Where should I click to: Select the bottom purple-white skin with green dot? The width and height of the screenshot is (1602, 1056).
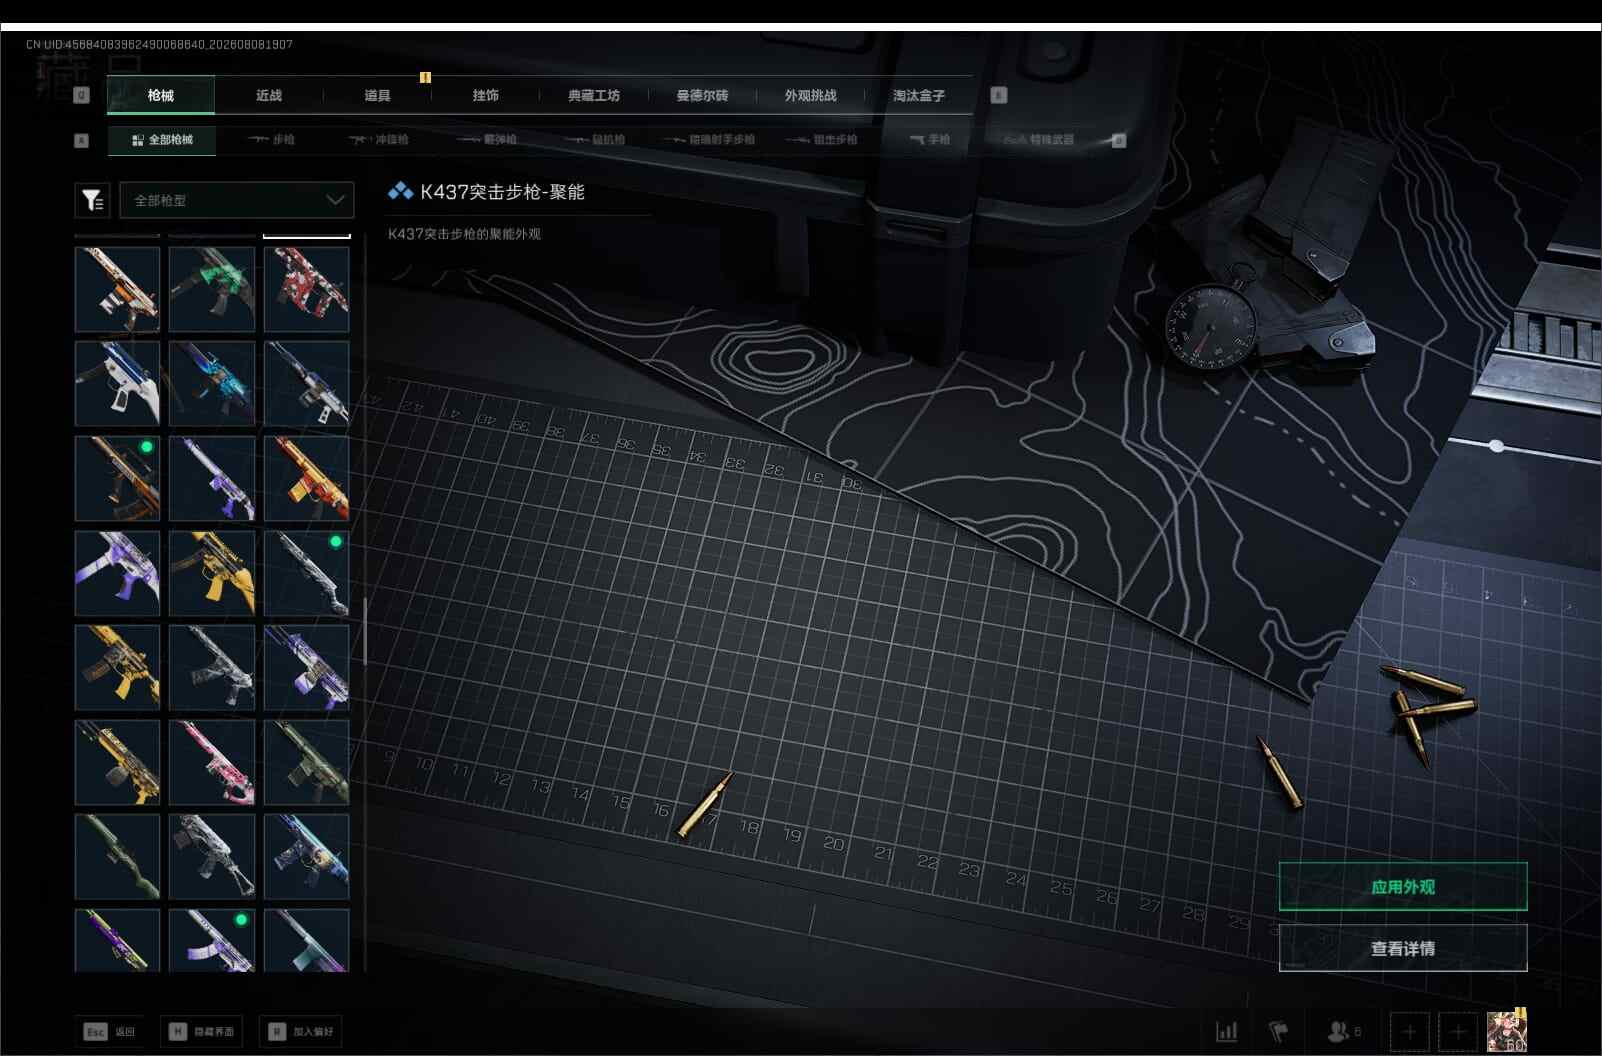(212, 940)
